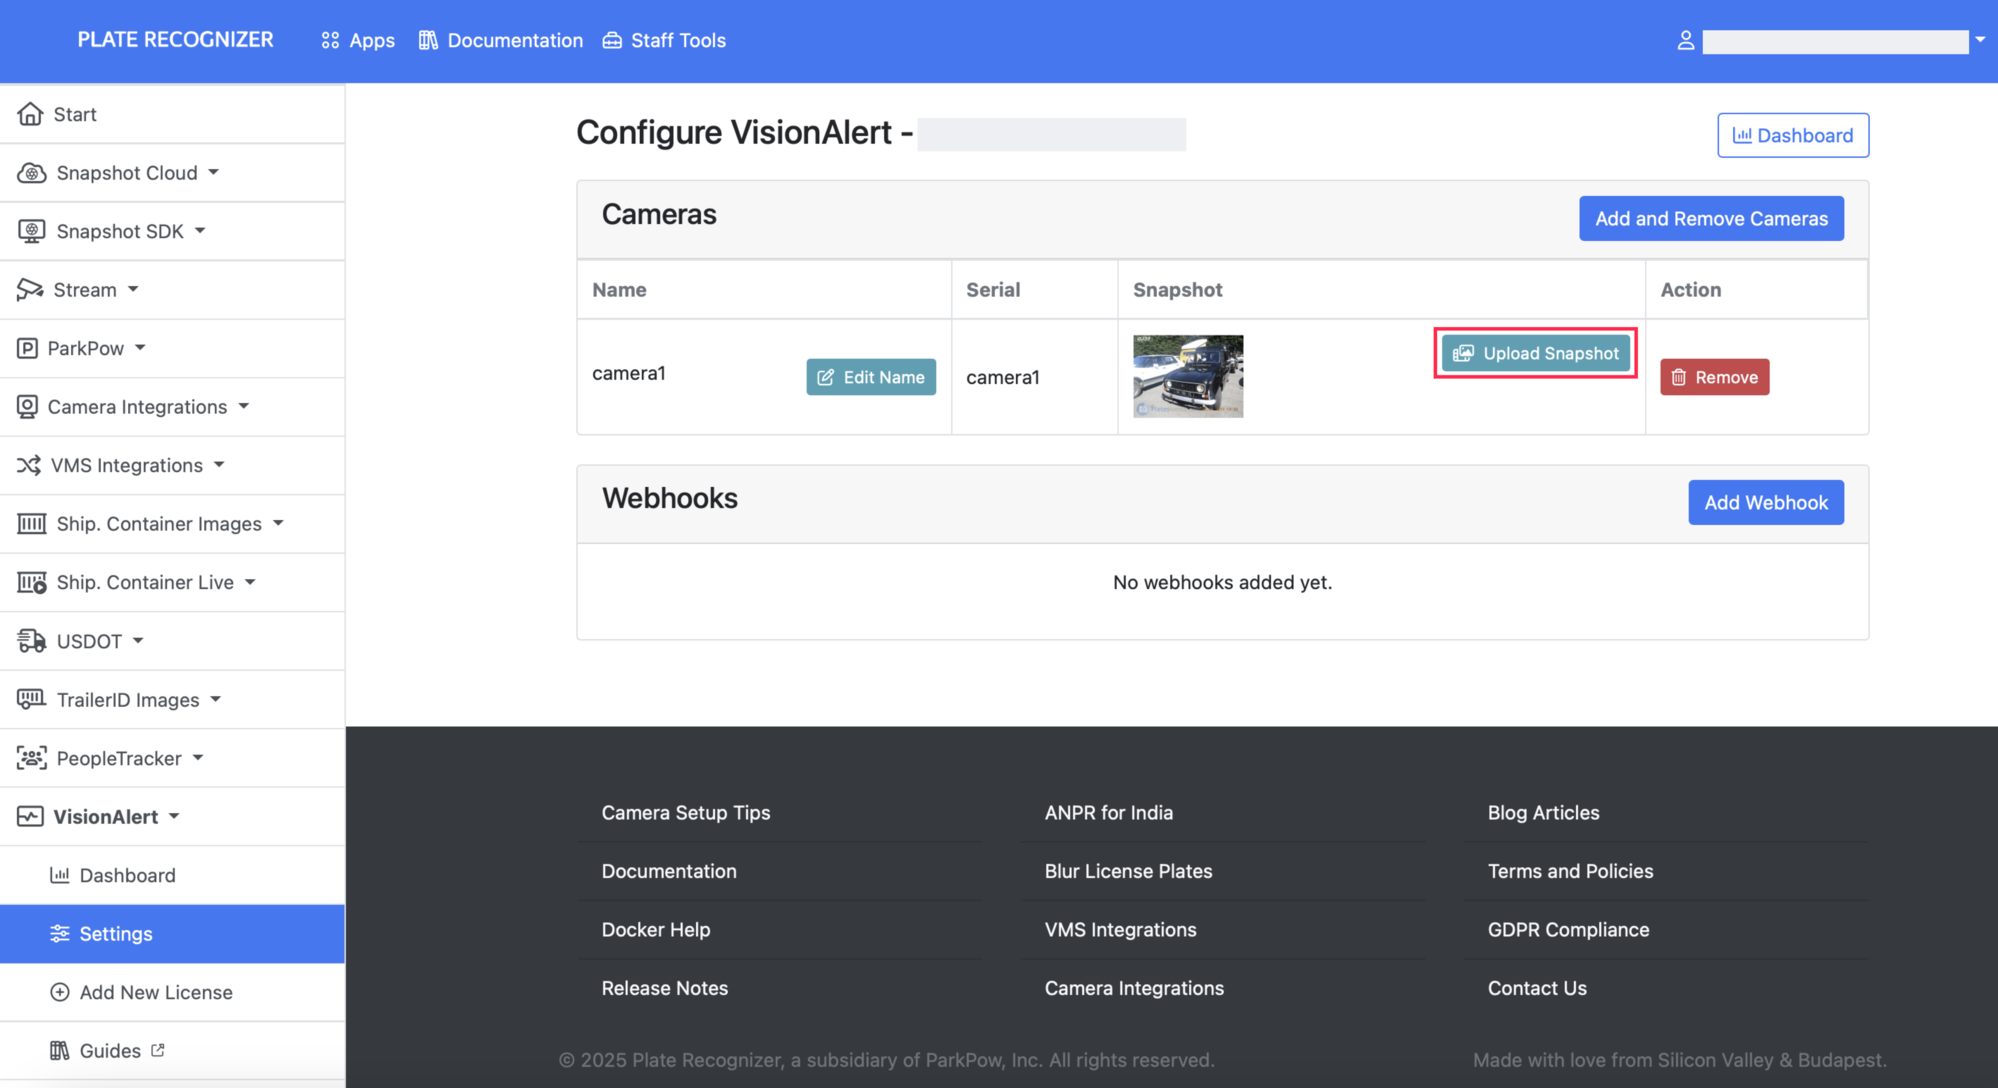
Task: Click the Start home icon in sidebar
Action: click(x=31, y=114)
